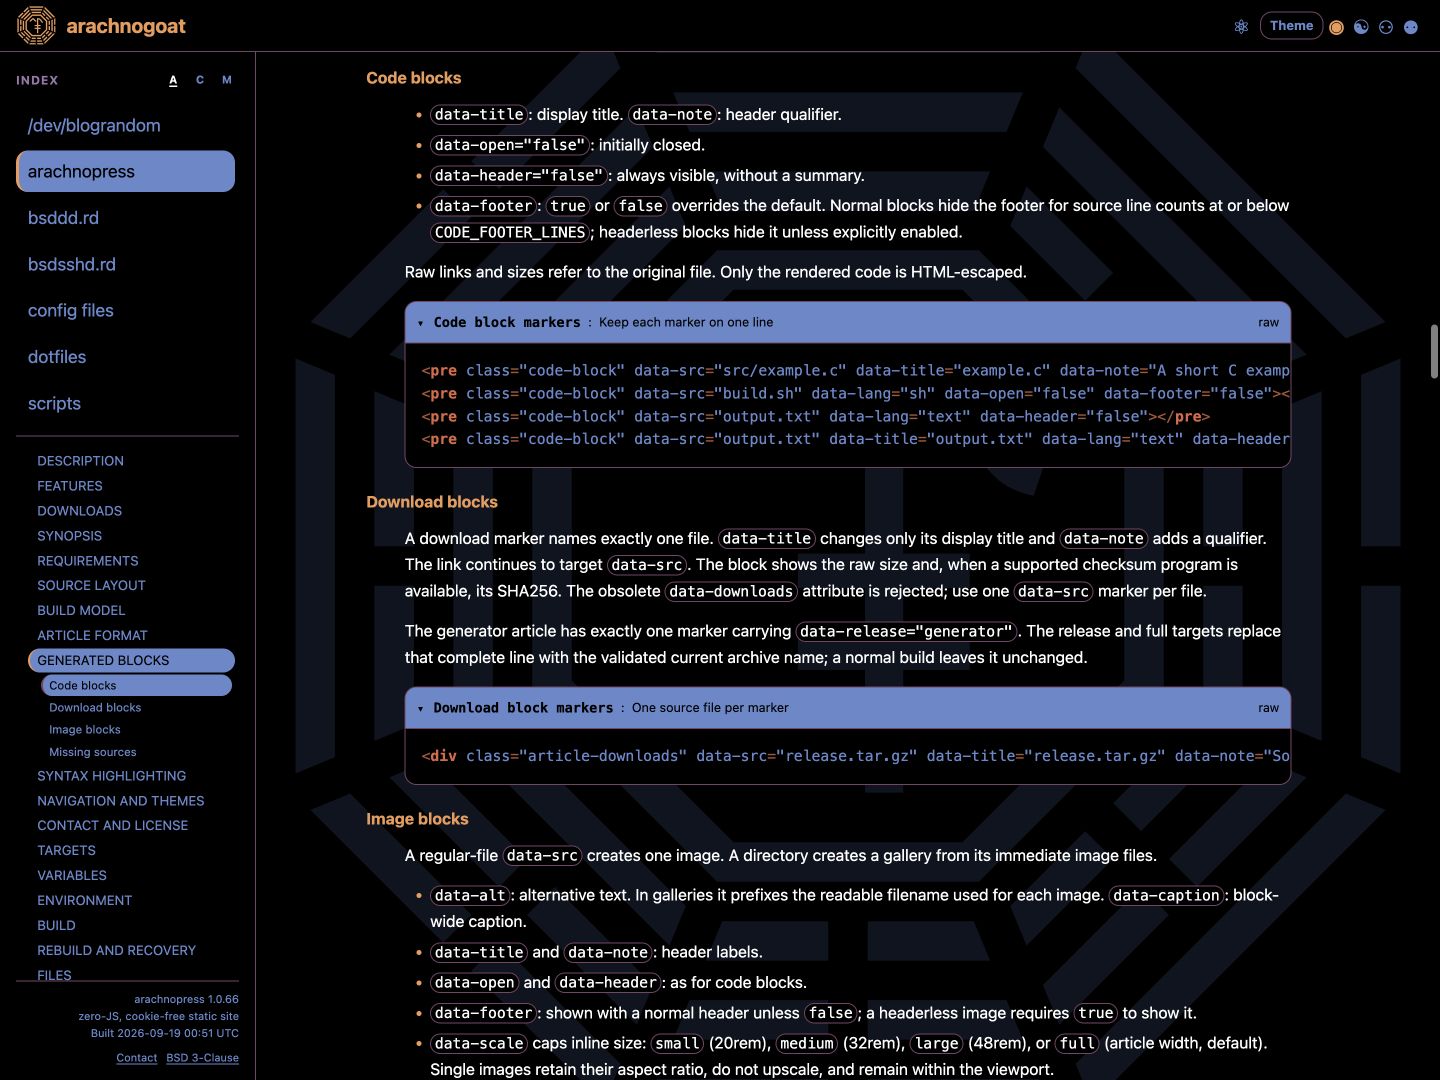This screenshot has height=1080, width=1440.
Task: Click the data-alt code label
Action: pos(470,895)
